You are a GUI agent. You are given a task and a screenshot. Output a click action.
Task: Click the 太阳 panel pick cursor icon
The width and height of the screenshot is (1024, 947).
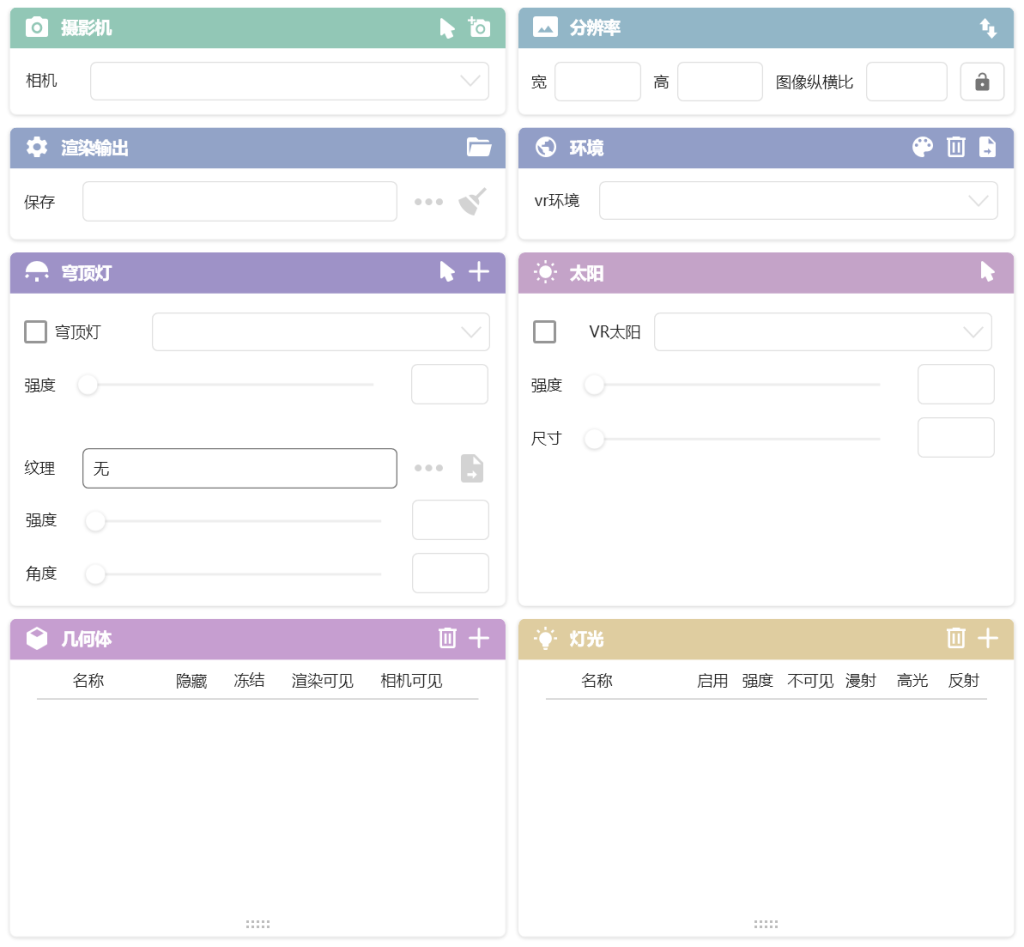(x=987, y=272)
